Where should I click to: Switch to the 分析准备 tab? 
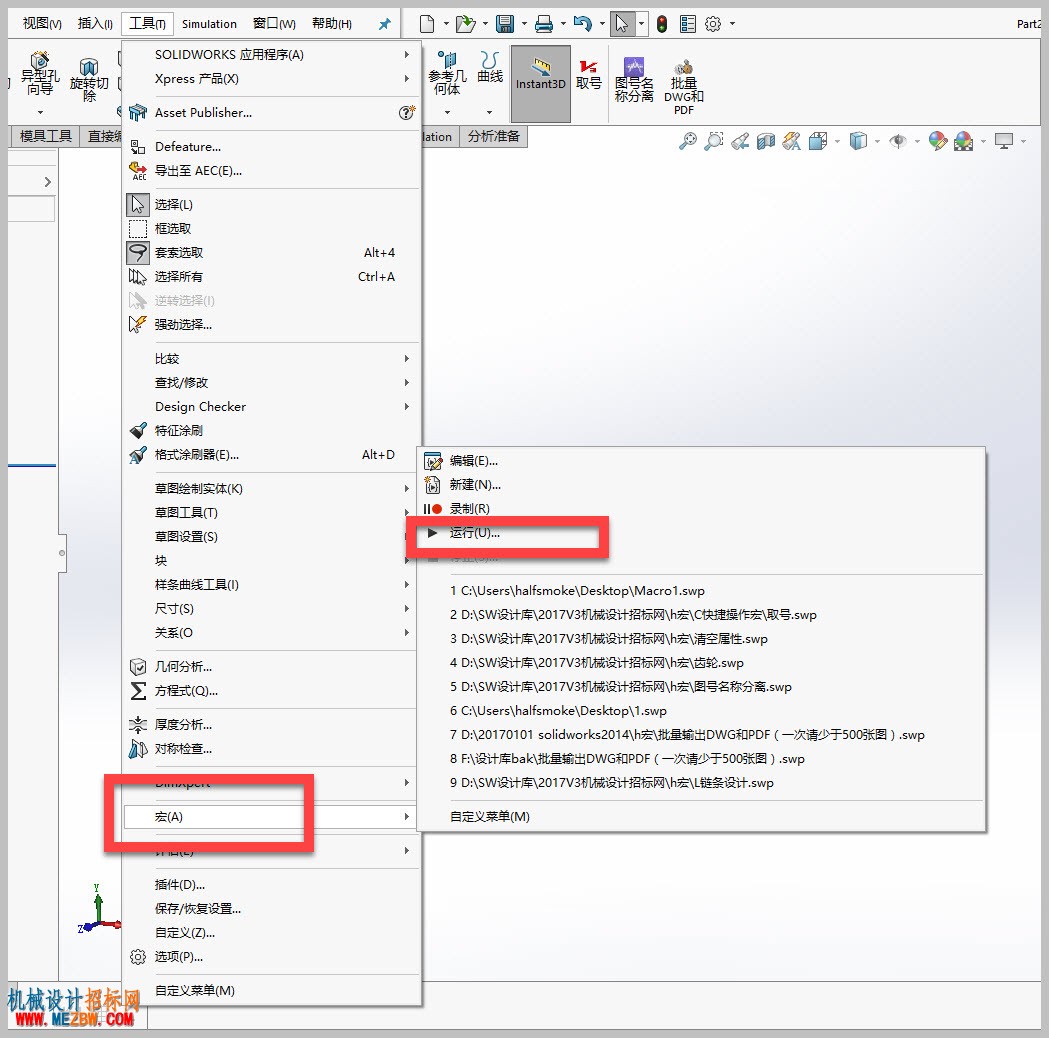494,136
